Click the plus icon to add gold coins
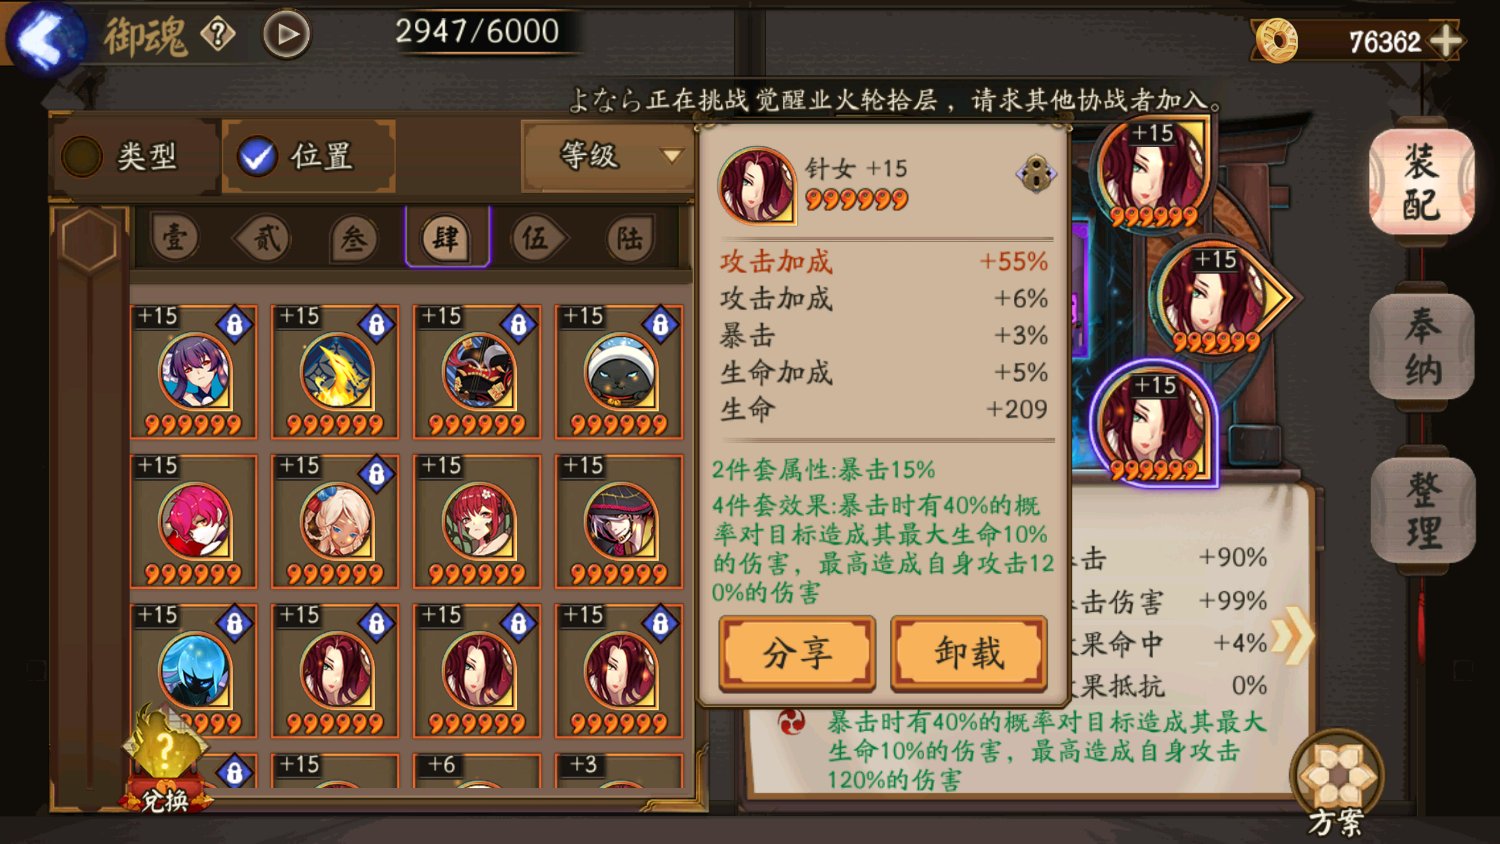Screen dimensions: 1500x844 [1445, 41]
